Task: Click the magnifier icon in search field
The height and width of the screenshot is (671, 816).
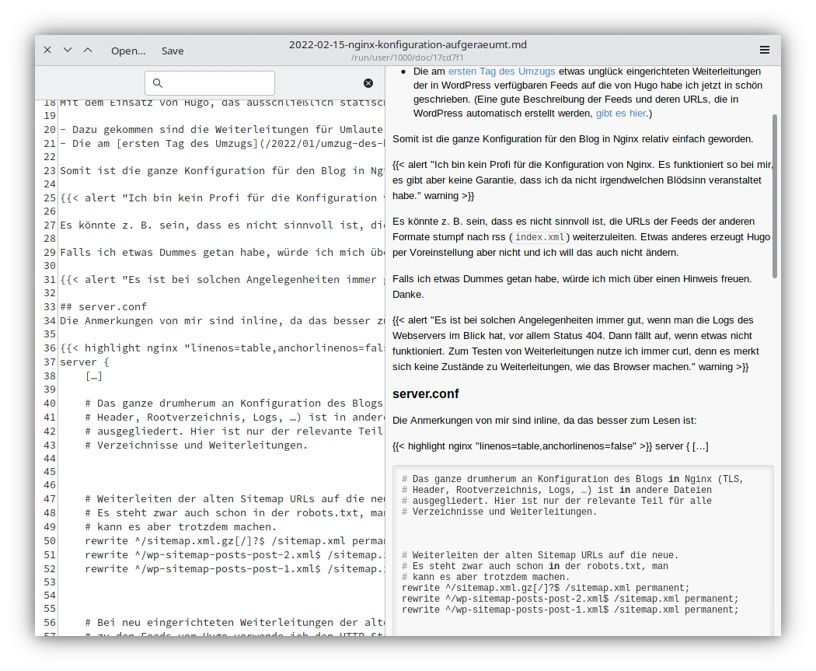Action: point(158,83)
